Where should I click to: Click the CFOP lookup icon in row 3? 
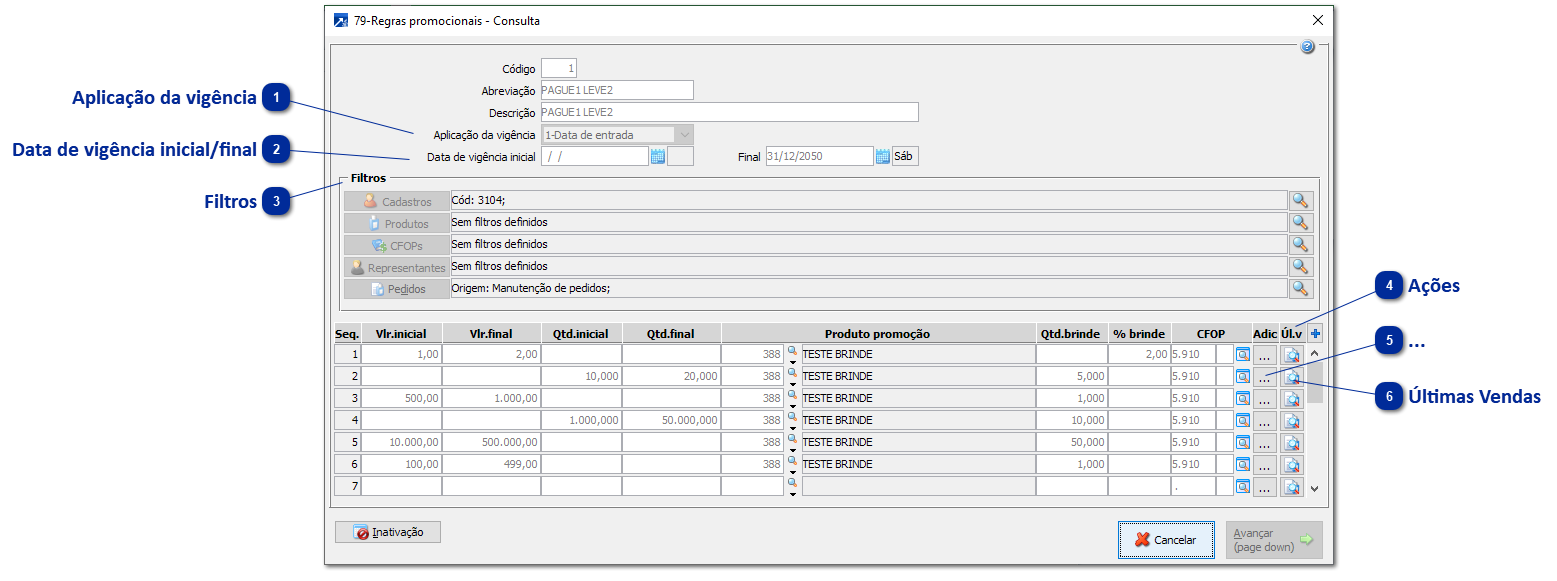click(x=1243, y=399)
